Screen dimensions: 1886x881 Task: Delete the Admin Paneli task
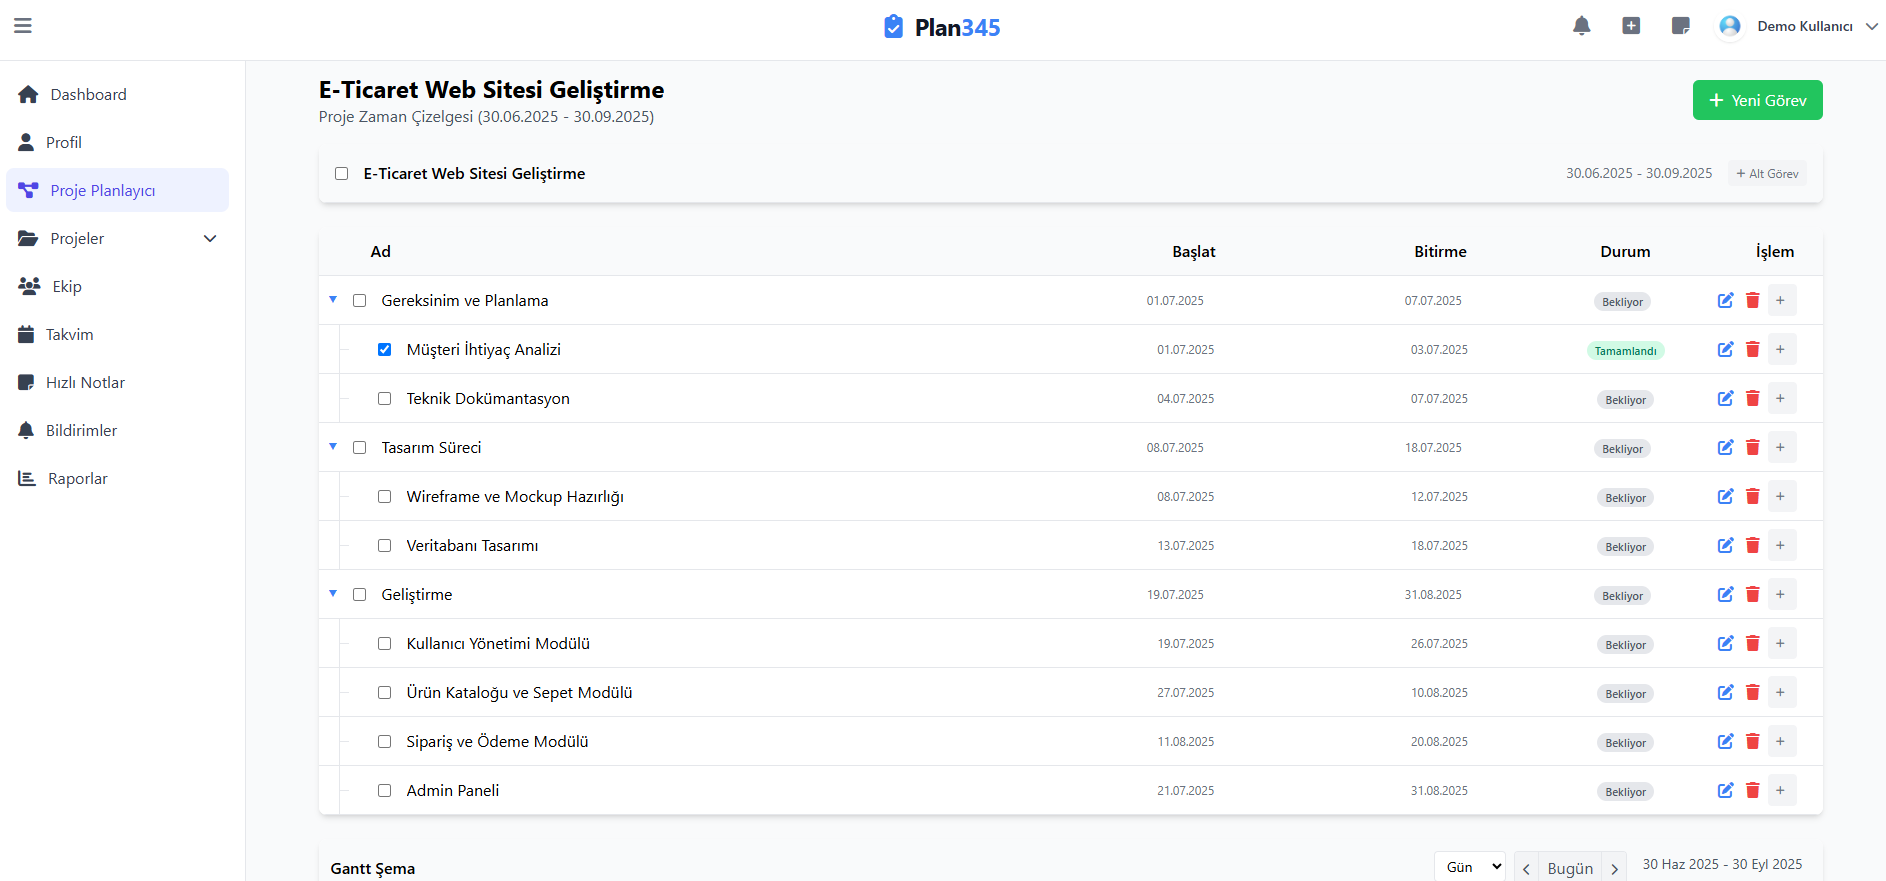coord(1752,790)
